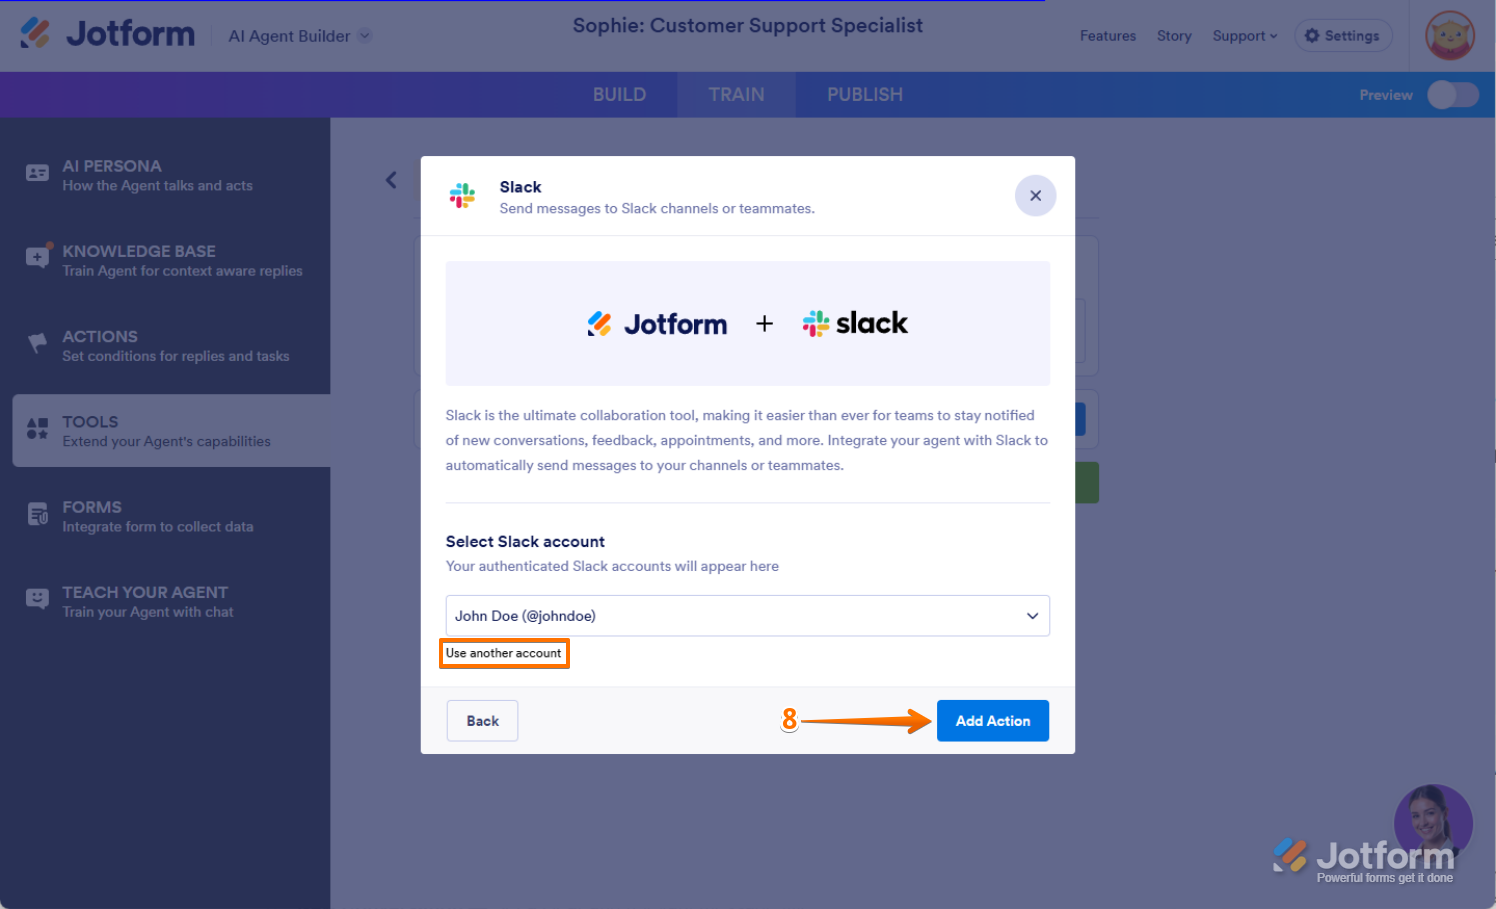Click the Knowledge Base sidebar icon

pyautogui.click(x=37, y=258)
